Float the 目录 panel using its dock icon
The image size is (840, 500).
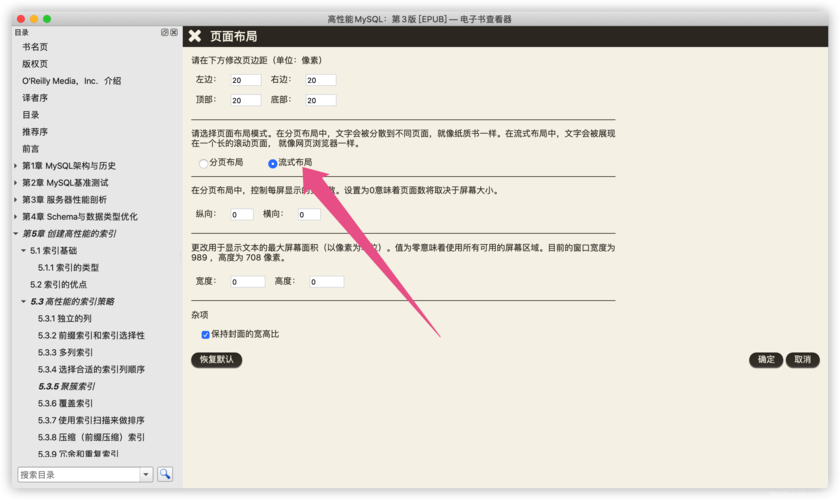pyautogui.click(x=164, y=33)
